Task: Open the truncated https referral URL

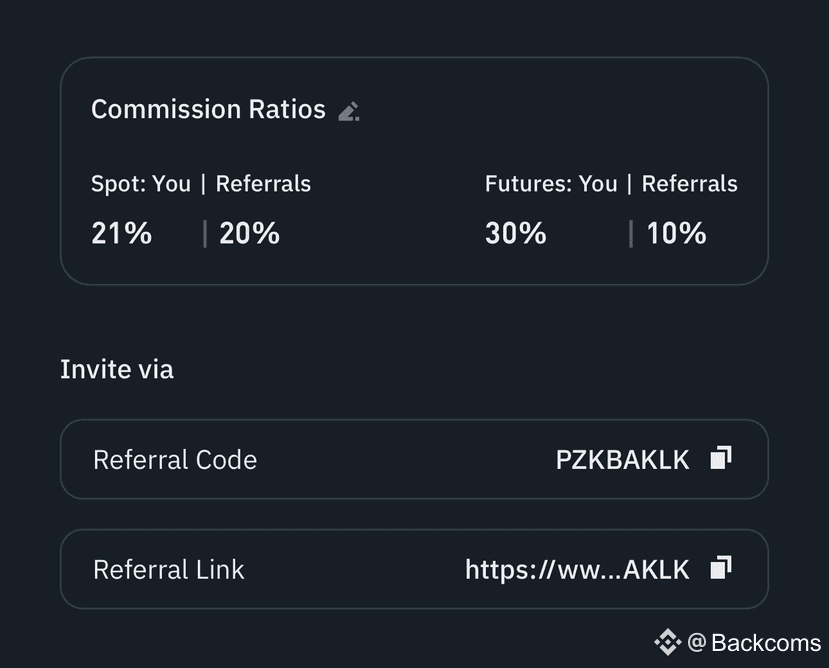Action: pyautogui.click(x=577, y=570)
